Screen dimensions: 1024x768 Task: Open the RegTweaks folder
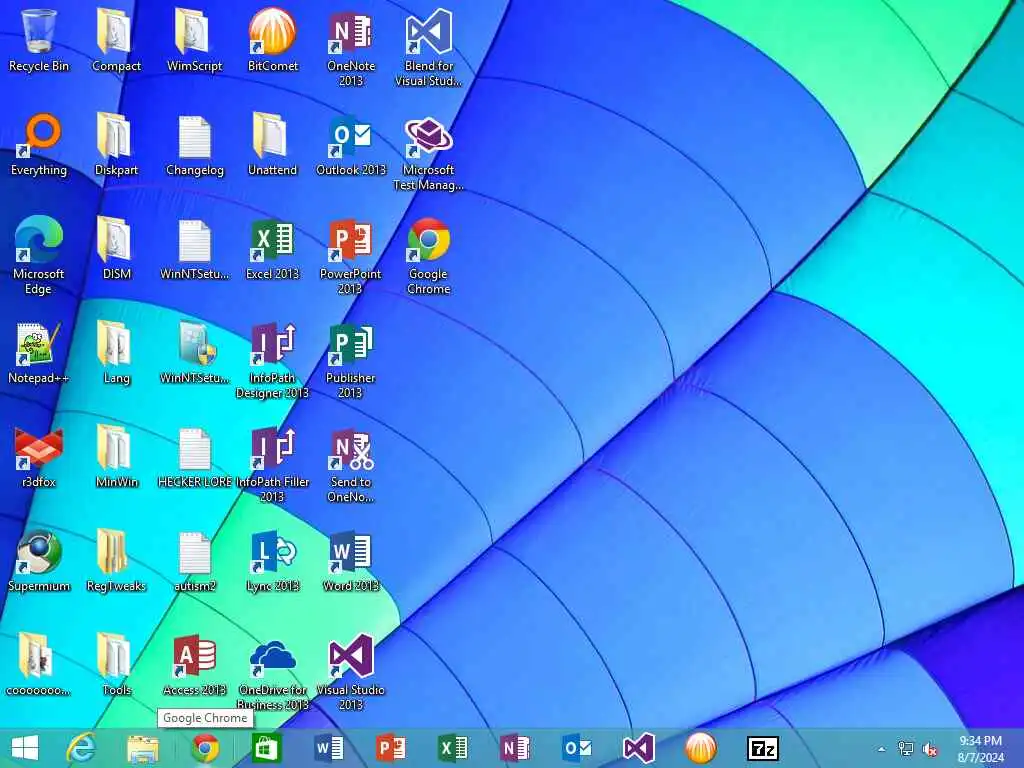coord(116,560)
